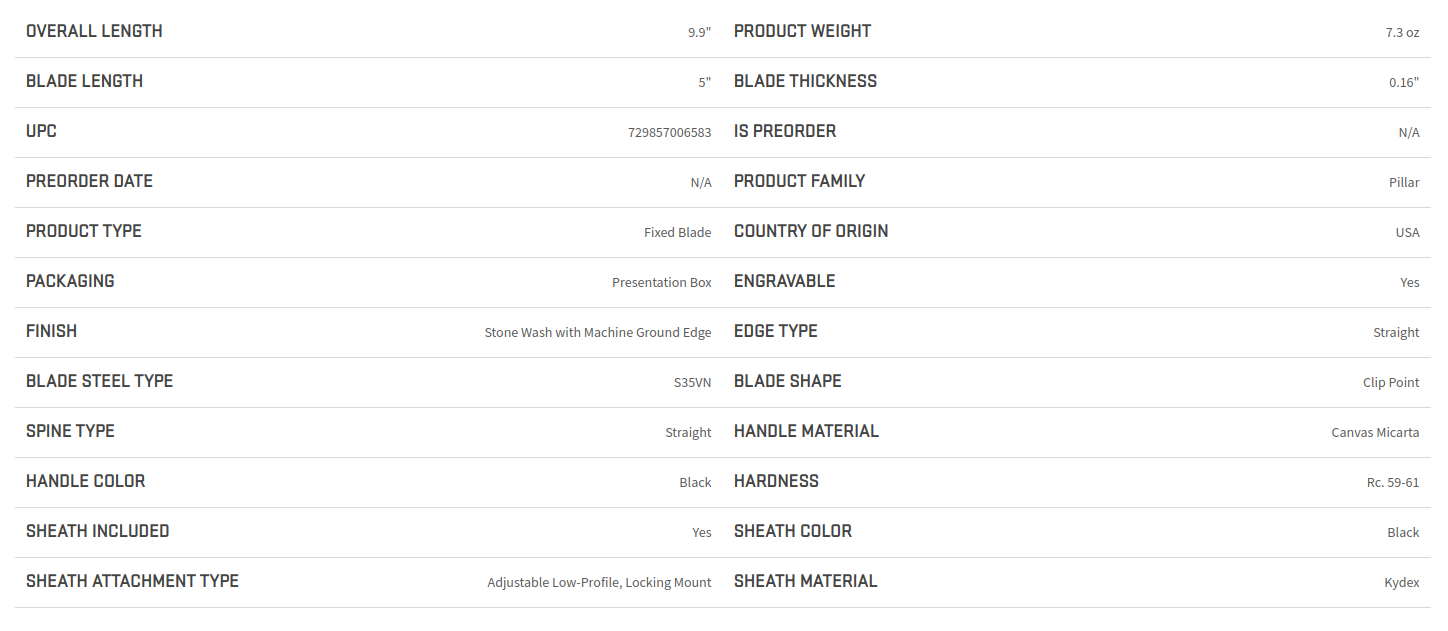Select the UPC number 729857006583
This screenshot has height=631, width=1448.
[x=670, y=132]
